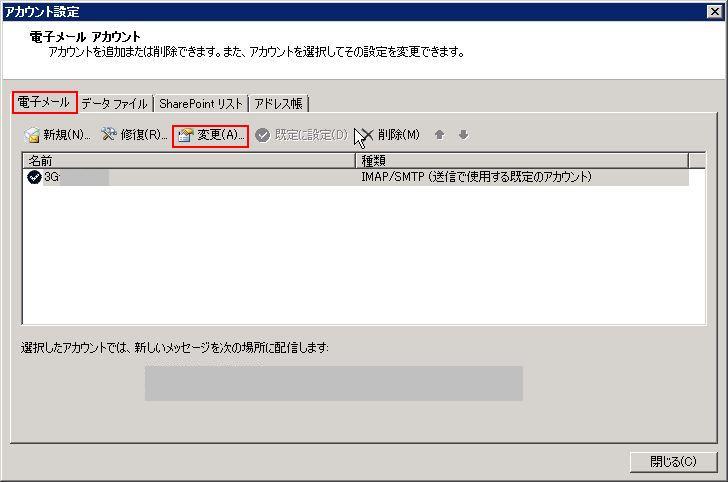Image resolution: width=728 pixels, height=482 pixels.
Task: Move the account up with the up arrow
Action: point(439,135)
